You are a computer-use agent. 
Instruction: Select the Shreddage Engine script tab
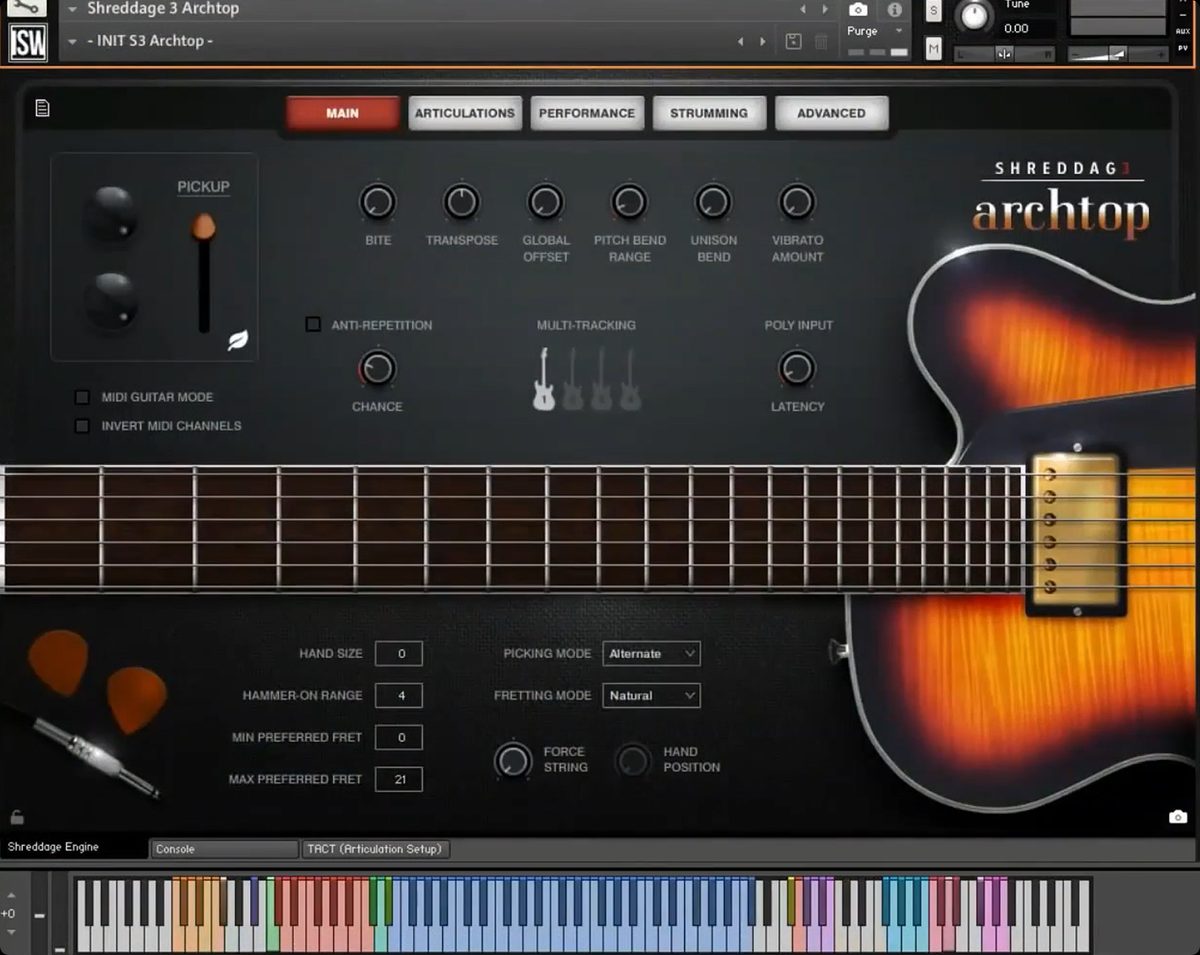coord(74,847)
